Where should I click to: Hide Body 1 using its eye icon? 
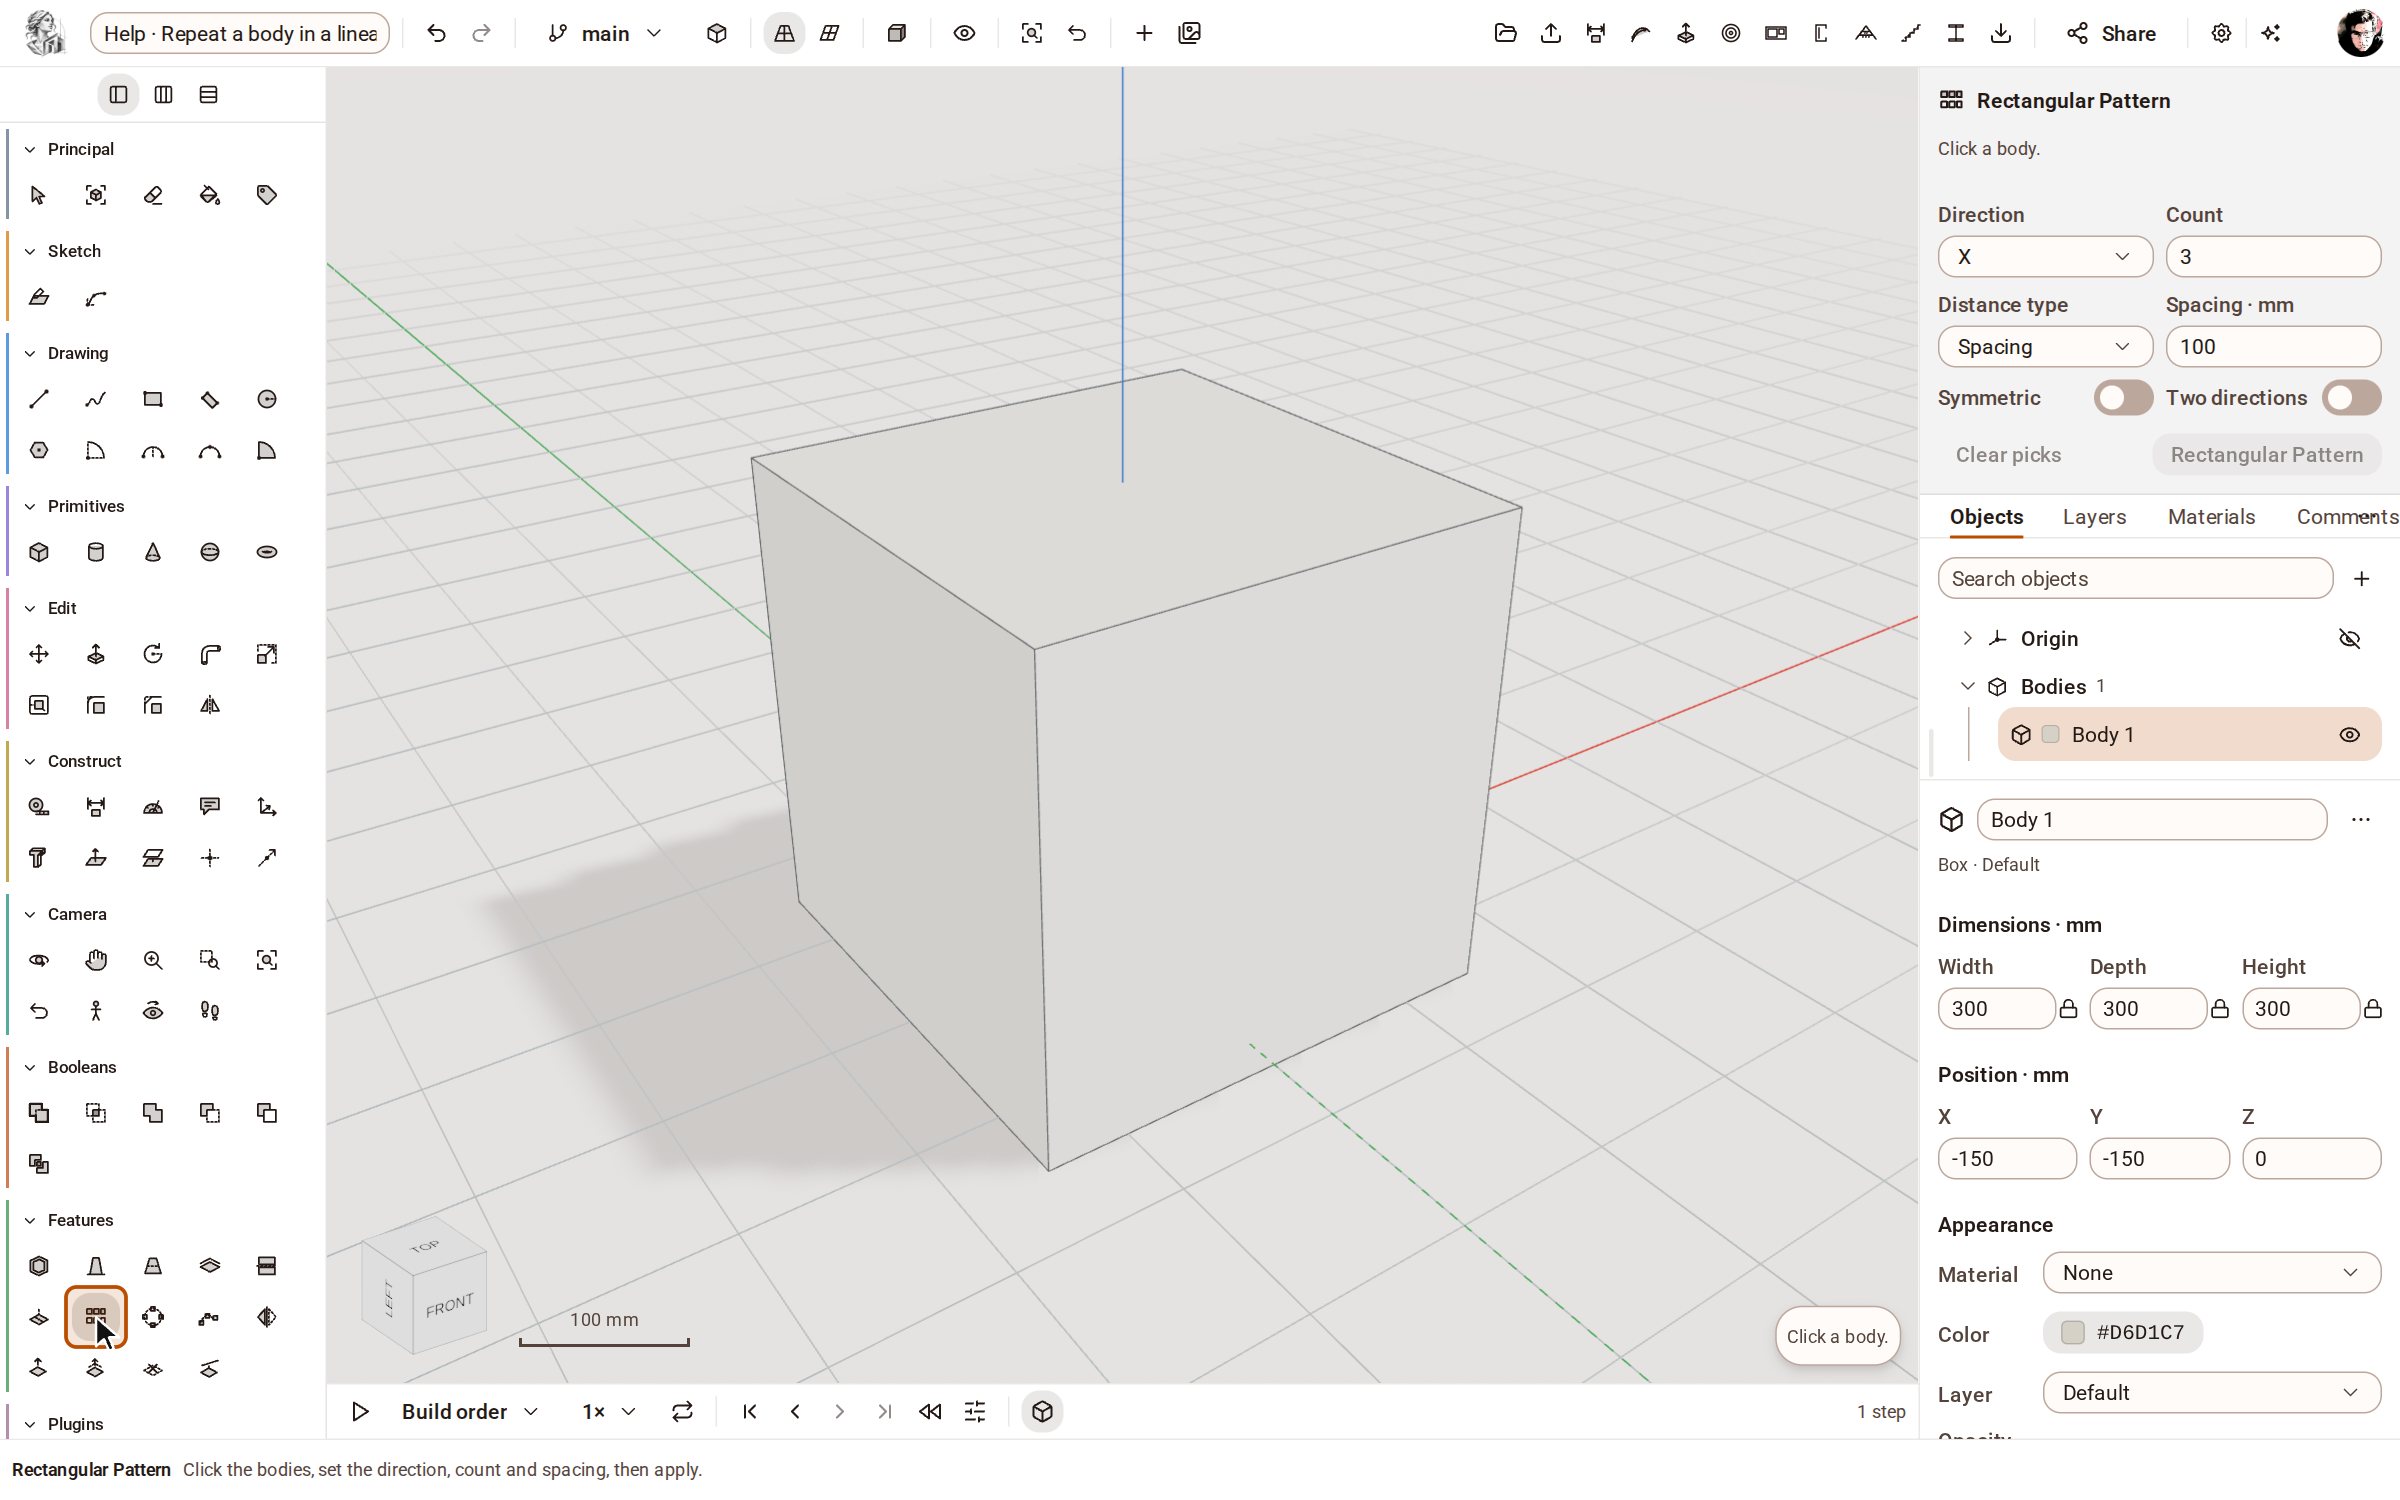pos(2349,735)
